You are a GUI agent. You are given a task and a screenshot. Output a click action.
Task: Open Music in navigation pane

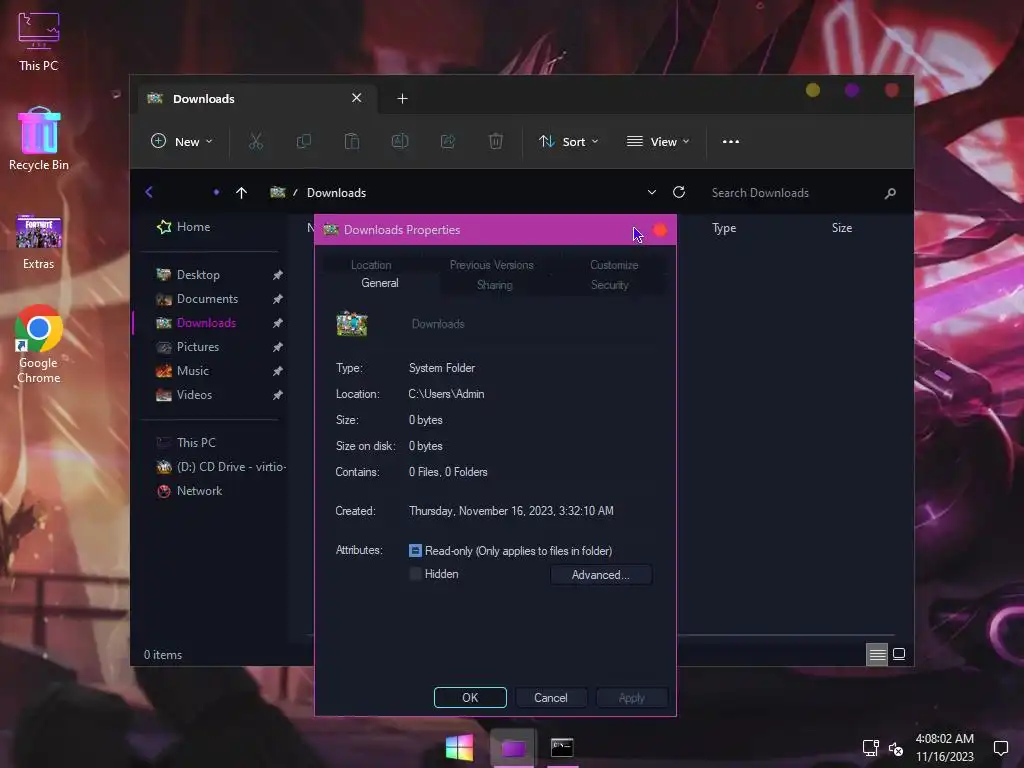(193, 371)
